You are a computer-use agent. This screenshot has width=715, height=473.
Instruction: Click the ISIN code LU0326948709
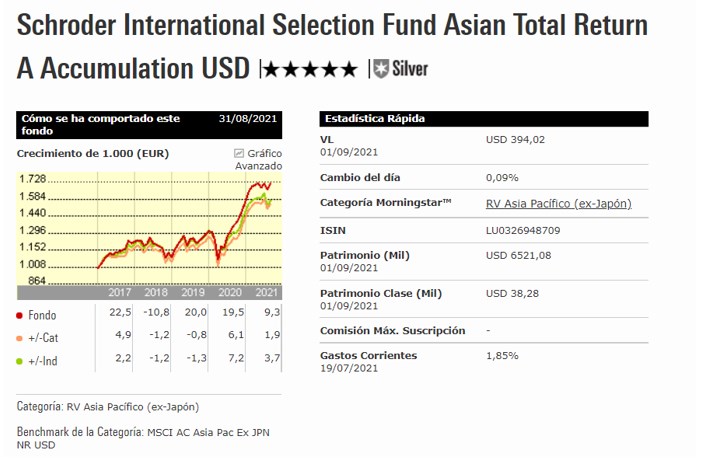[x=524, y=230]
